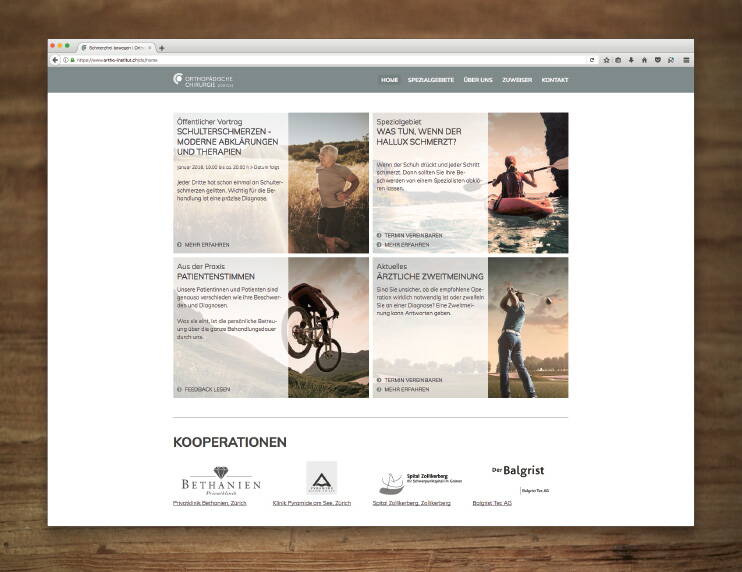Click the Spital Zollikerberg logo
Screen dimensions: 742x572
point(420,483)
